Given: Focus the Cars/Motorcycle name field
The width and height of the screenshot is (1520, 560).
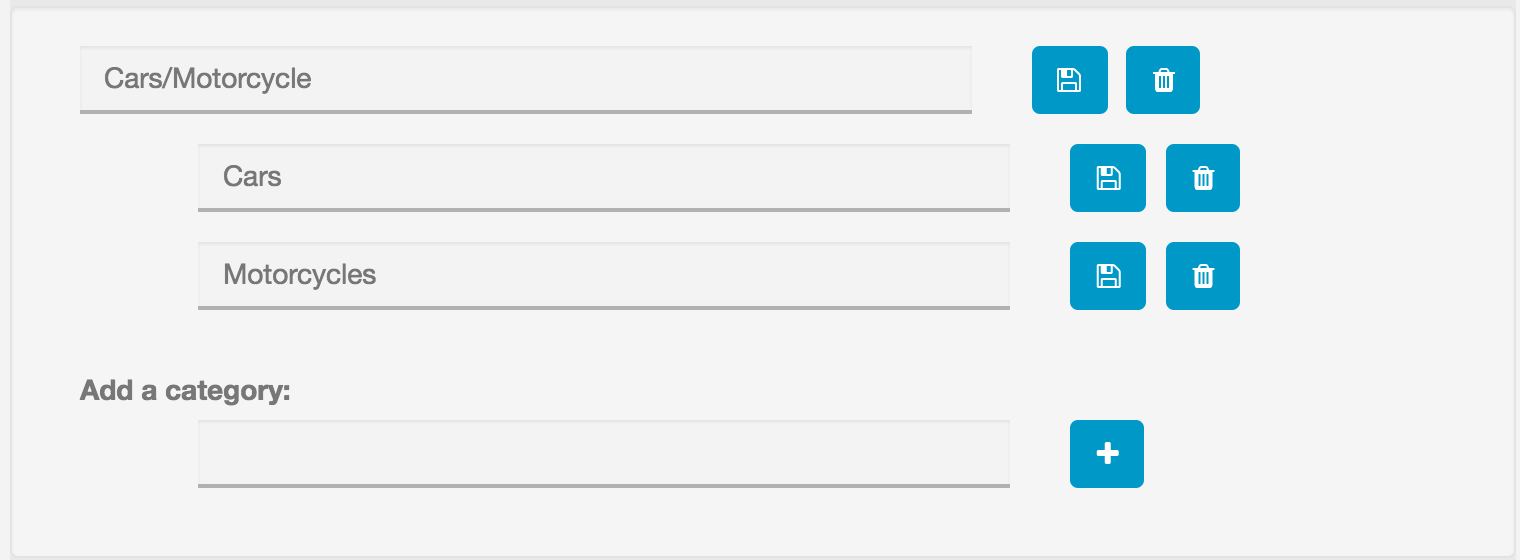Looking at the screenshot, I should (525, 78).
